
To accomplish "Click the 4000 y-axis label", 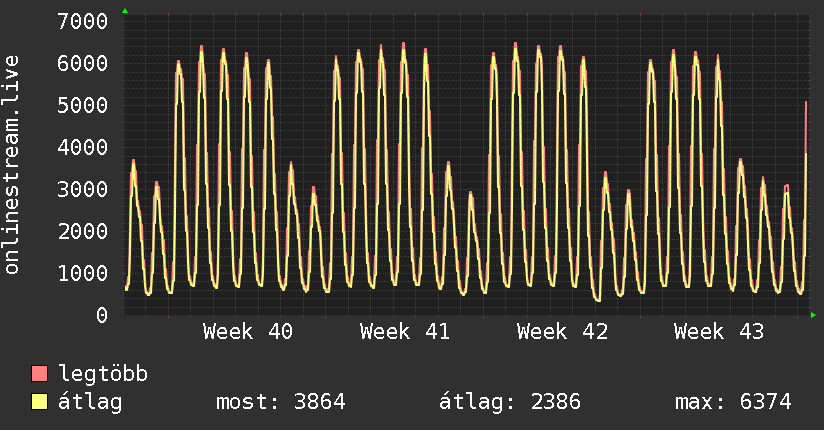I will (x=83, y=147).
